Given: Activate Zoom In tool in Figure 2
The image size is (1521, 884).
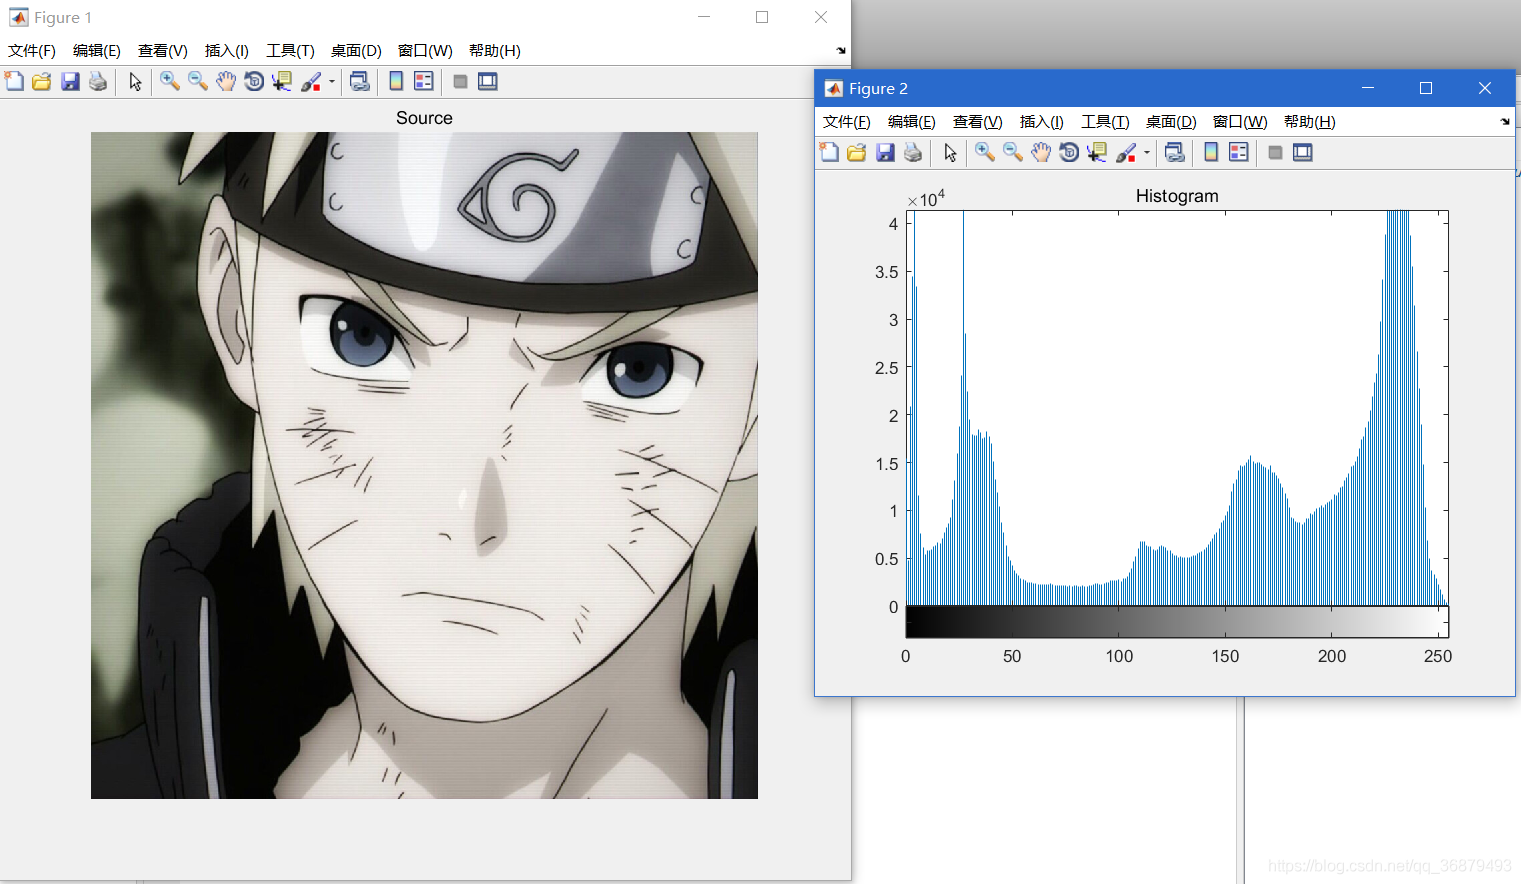Looking at the screenshot, I should tap(985, 152).
